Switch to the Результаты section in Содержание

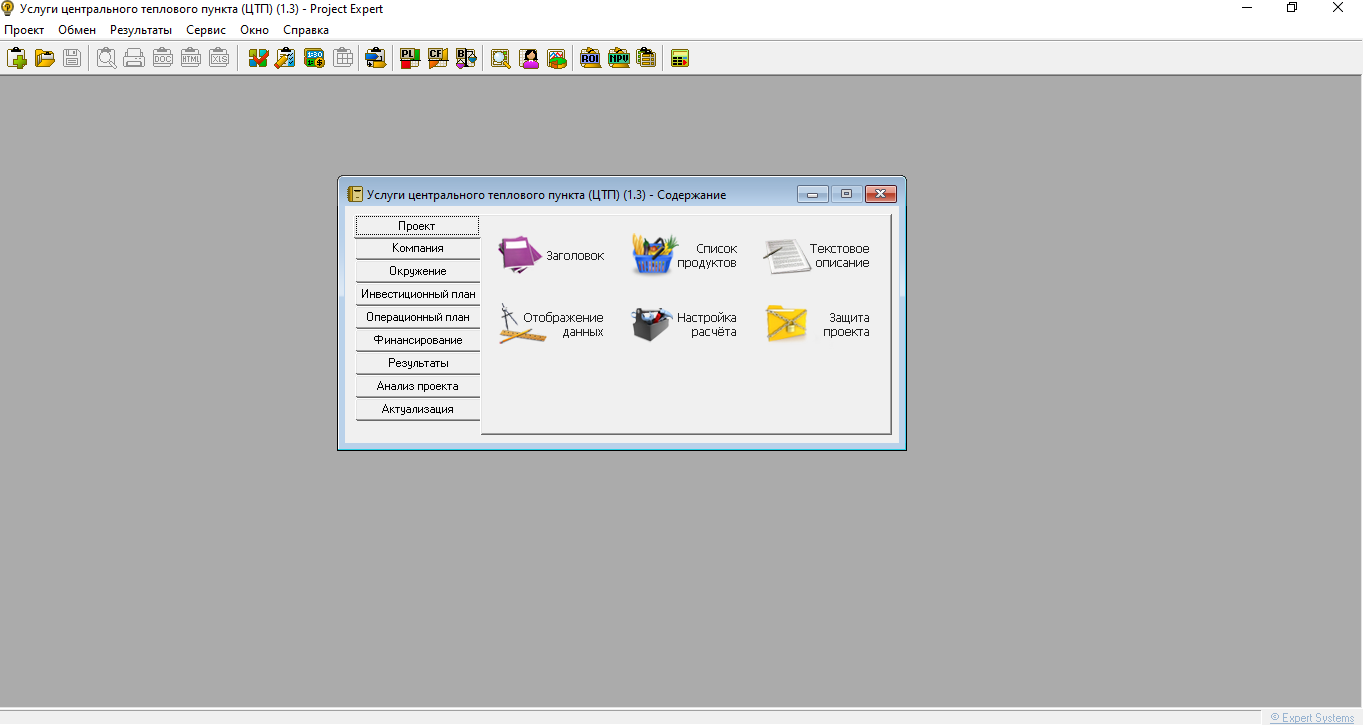pos(418,363)
